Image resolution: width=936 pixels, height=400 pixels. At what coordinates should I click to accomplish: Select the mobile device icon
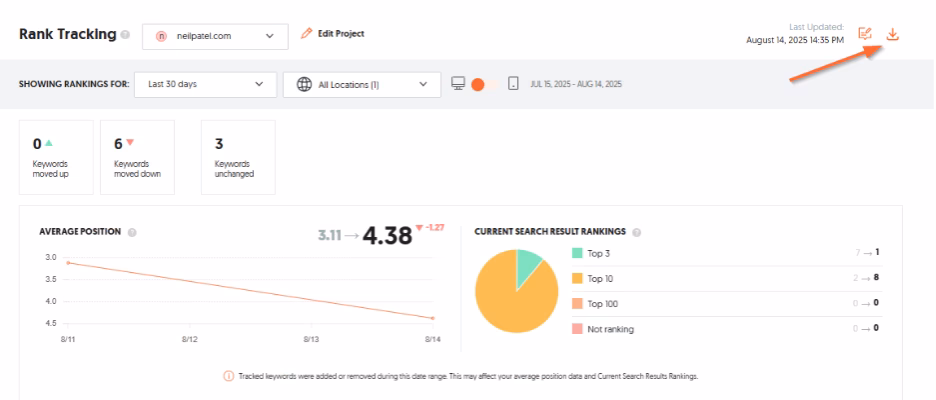click(x=513, y=84)
